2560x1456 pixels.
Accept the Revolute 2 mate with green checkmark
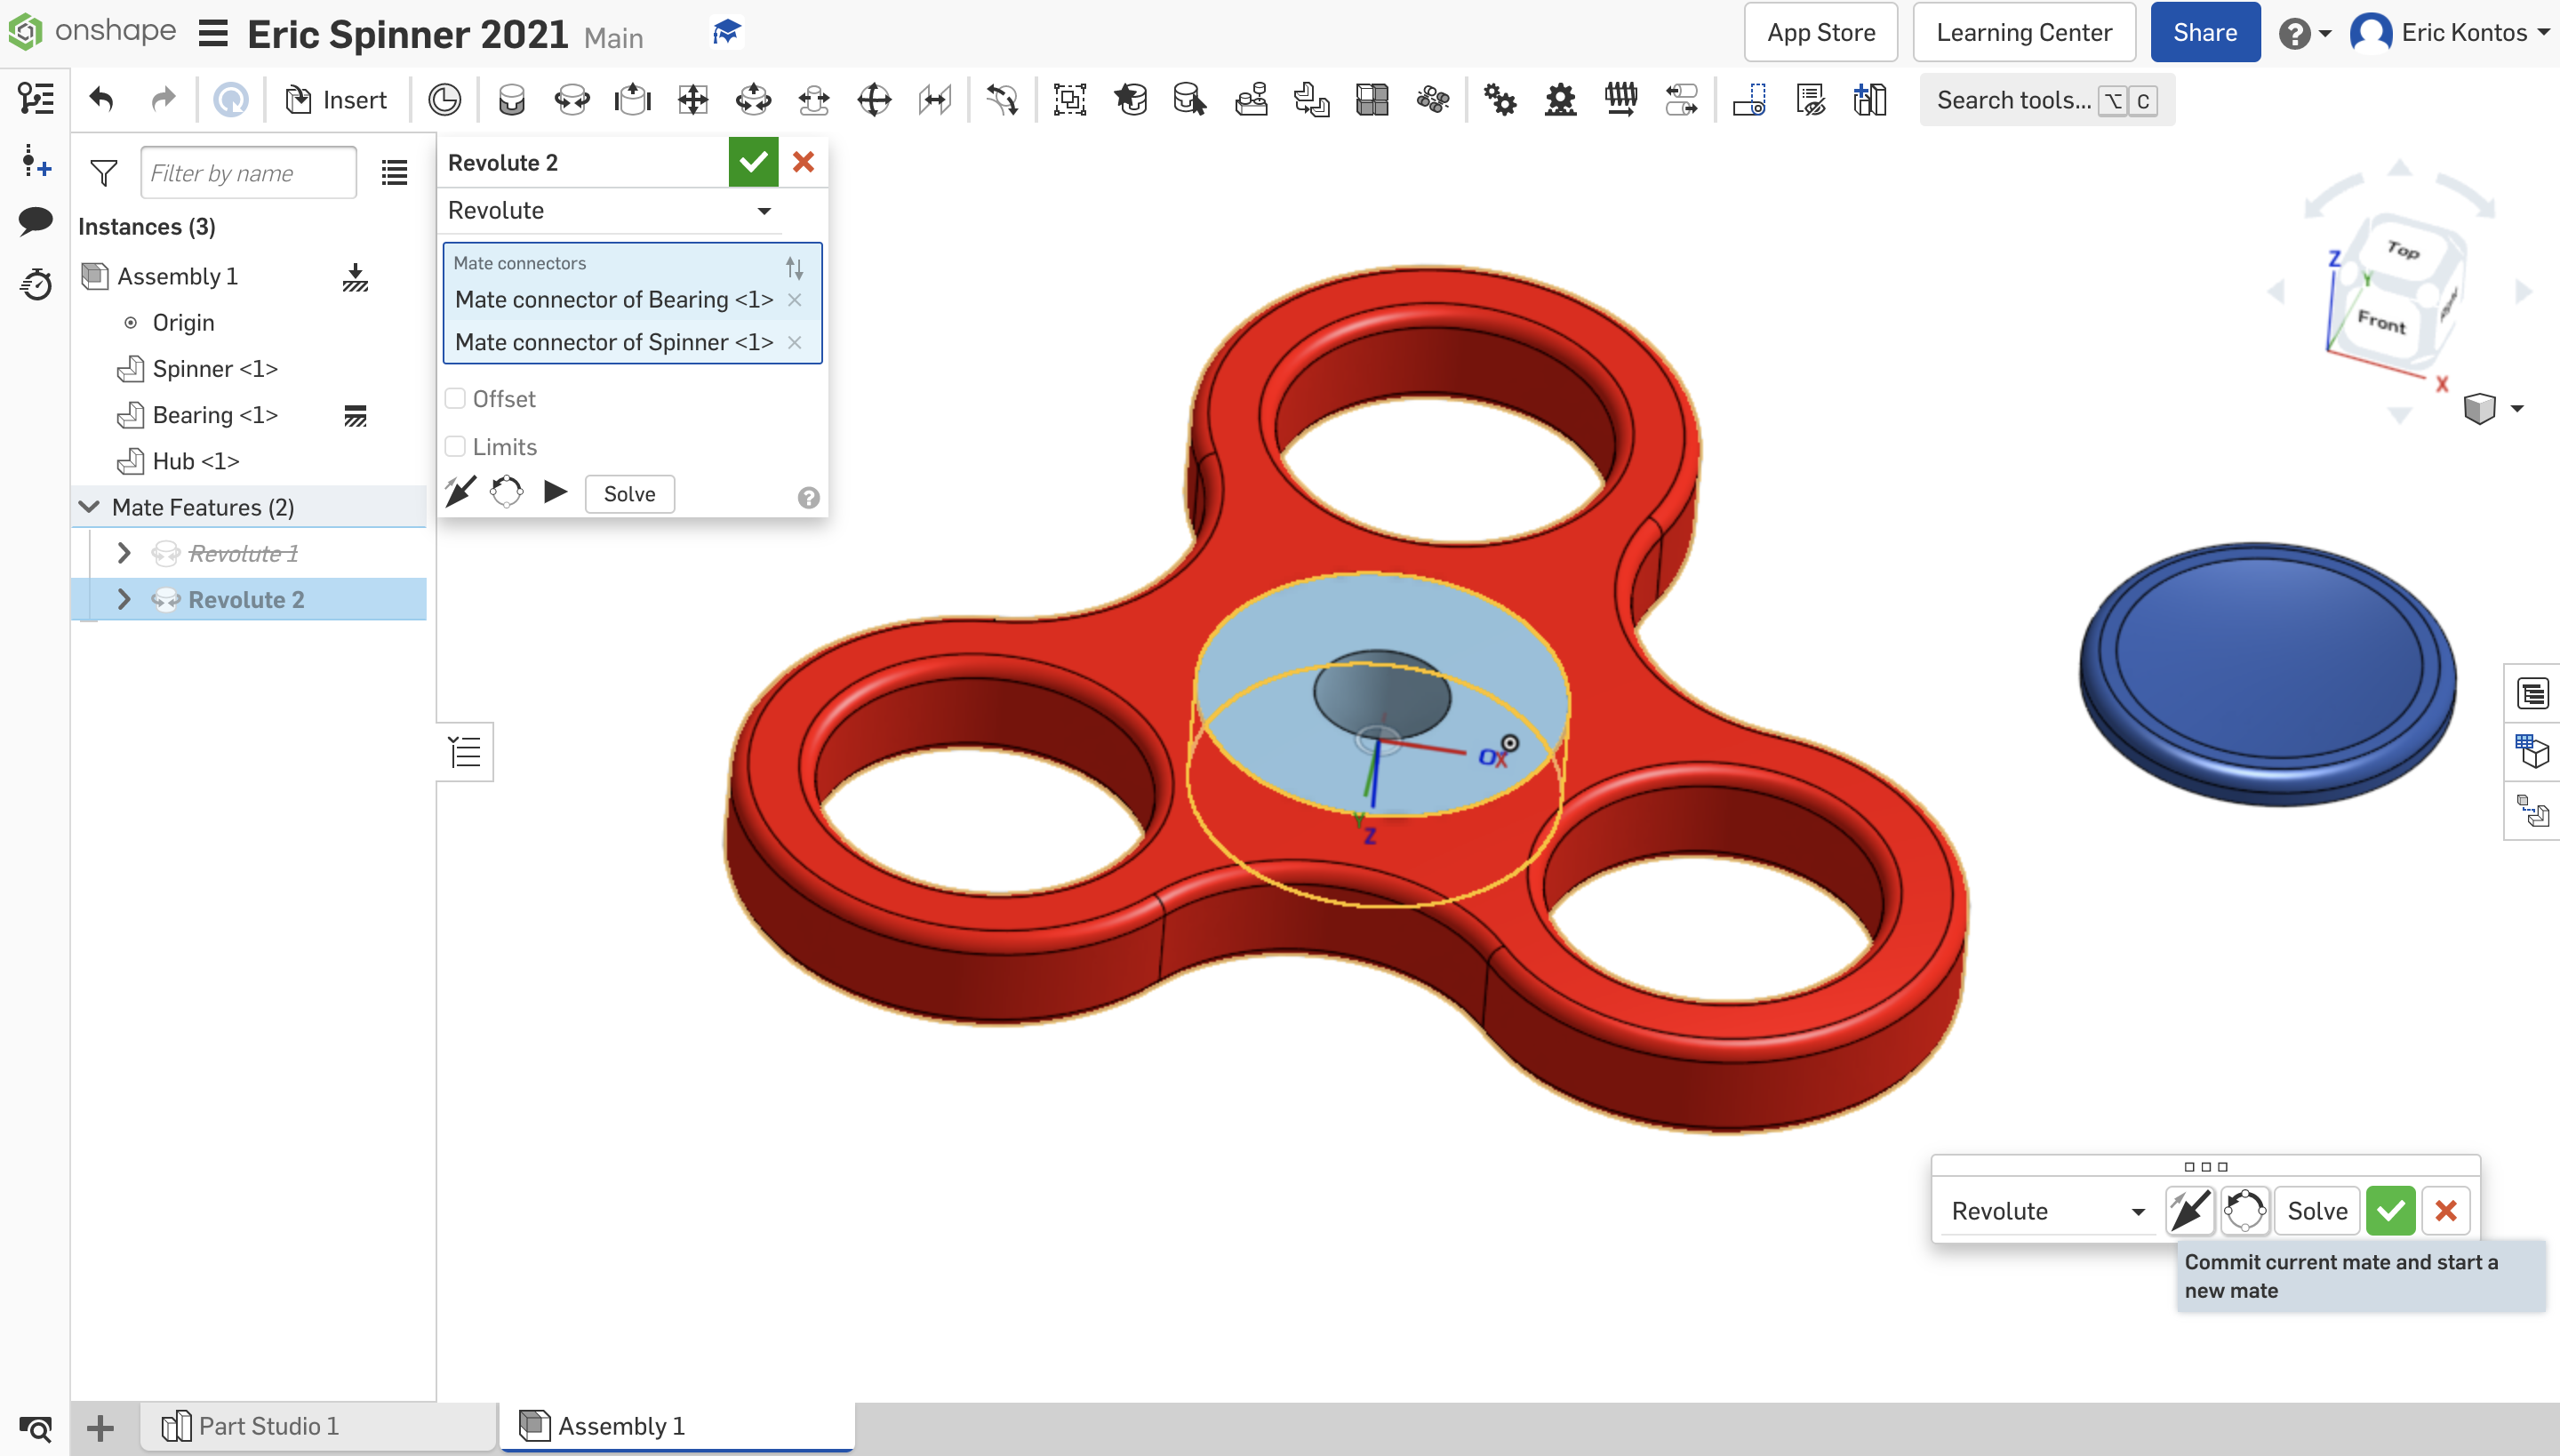coord(753,161)
